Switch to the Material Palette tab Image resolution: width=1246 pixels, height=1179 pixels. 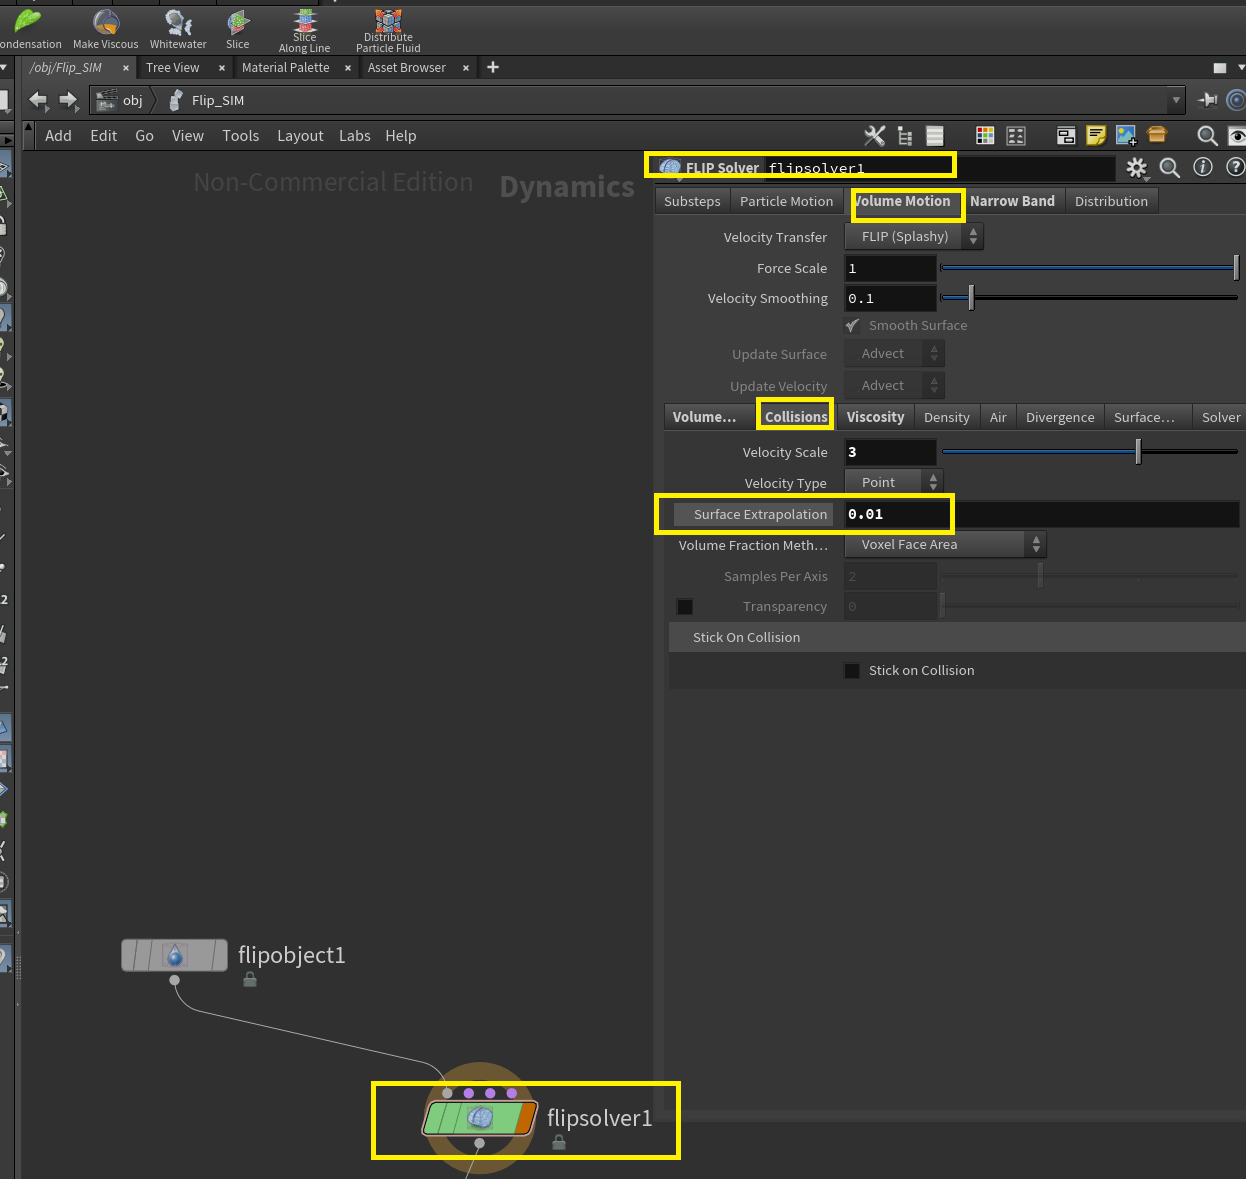click(x=286, y=68)
